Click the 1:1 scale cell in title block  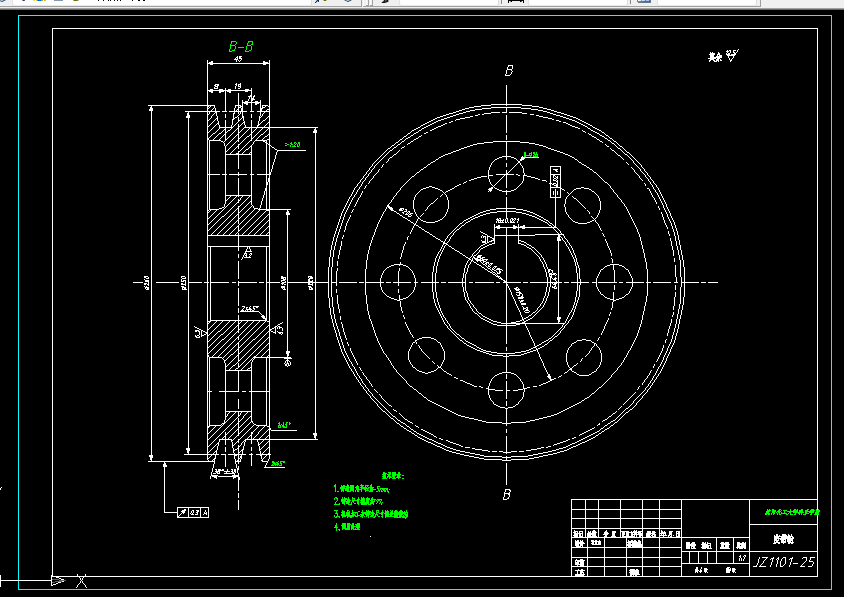742,558
